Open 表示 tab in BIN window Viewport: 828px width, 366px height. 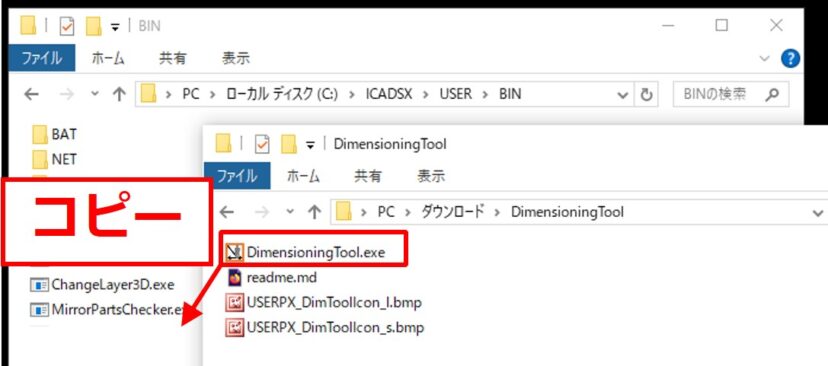point(236,58)
